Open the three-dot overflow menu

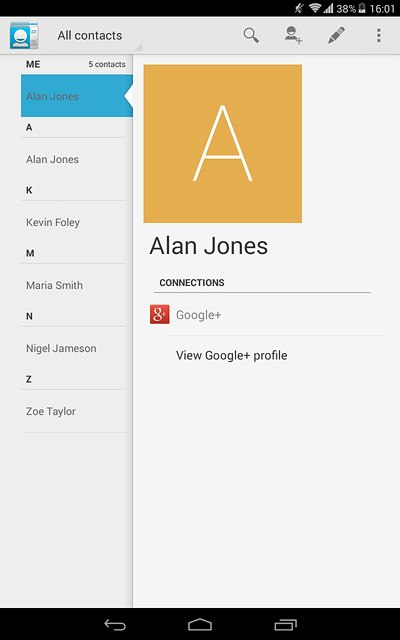coord(379,36)
